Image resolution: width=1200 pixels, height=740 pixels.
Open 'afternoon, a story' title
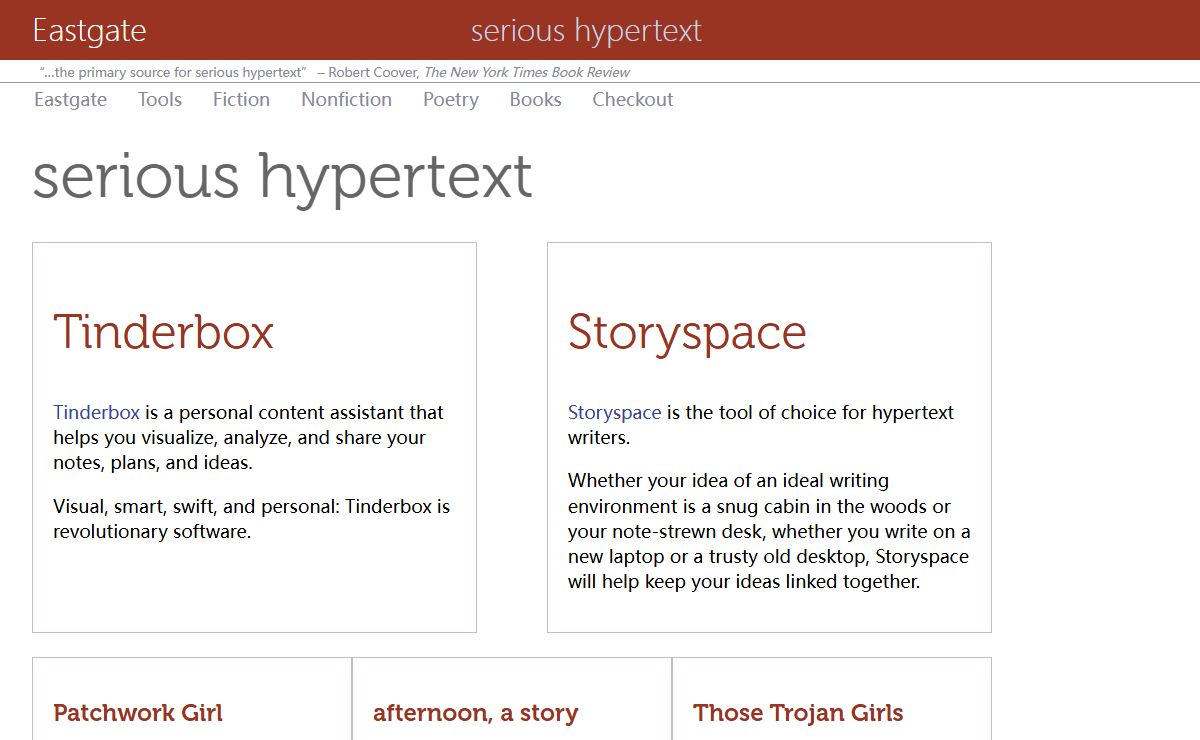click(475, 713)
